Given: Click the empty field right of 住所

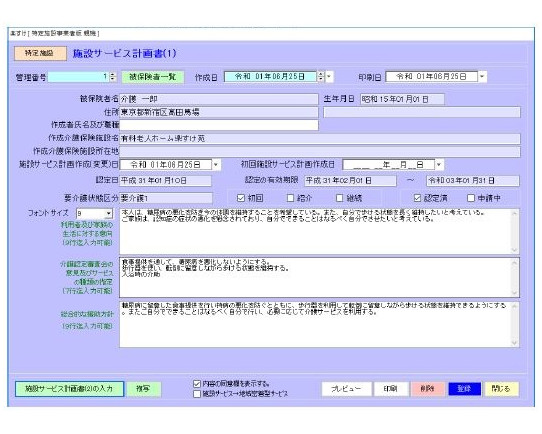Looking at the screenshot, I should tap(422, 112).
